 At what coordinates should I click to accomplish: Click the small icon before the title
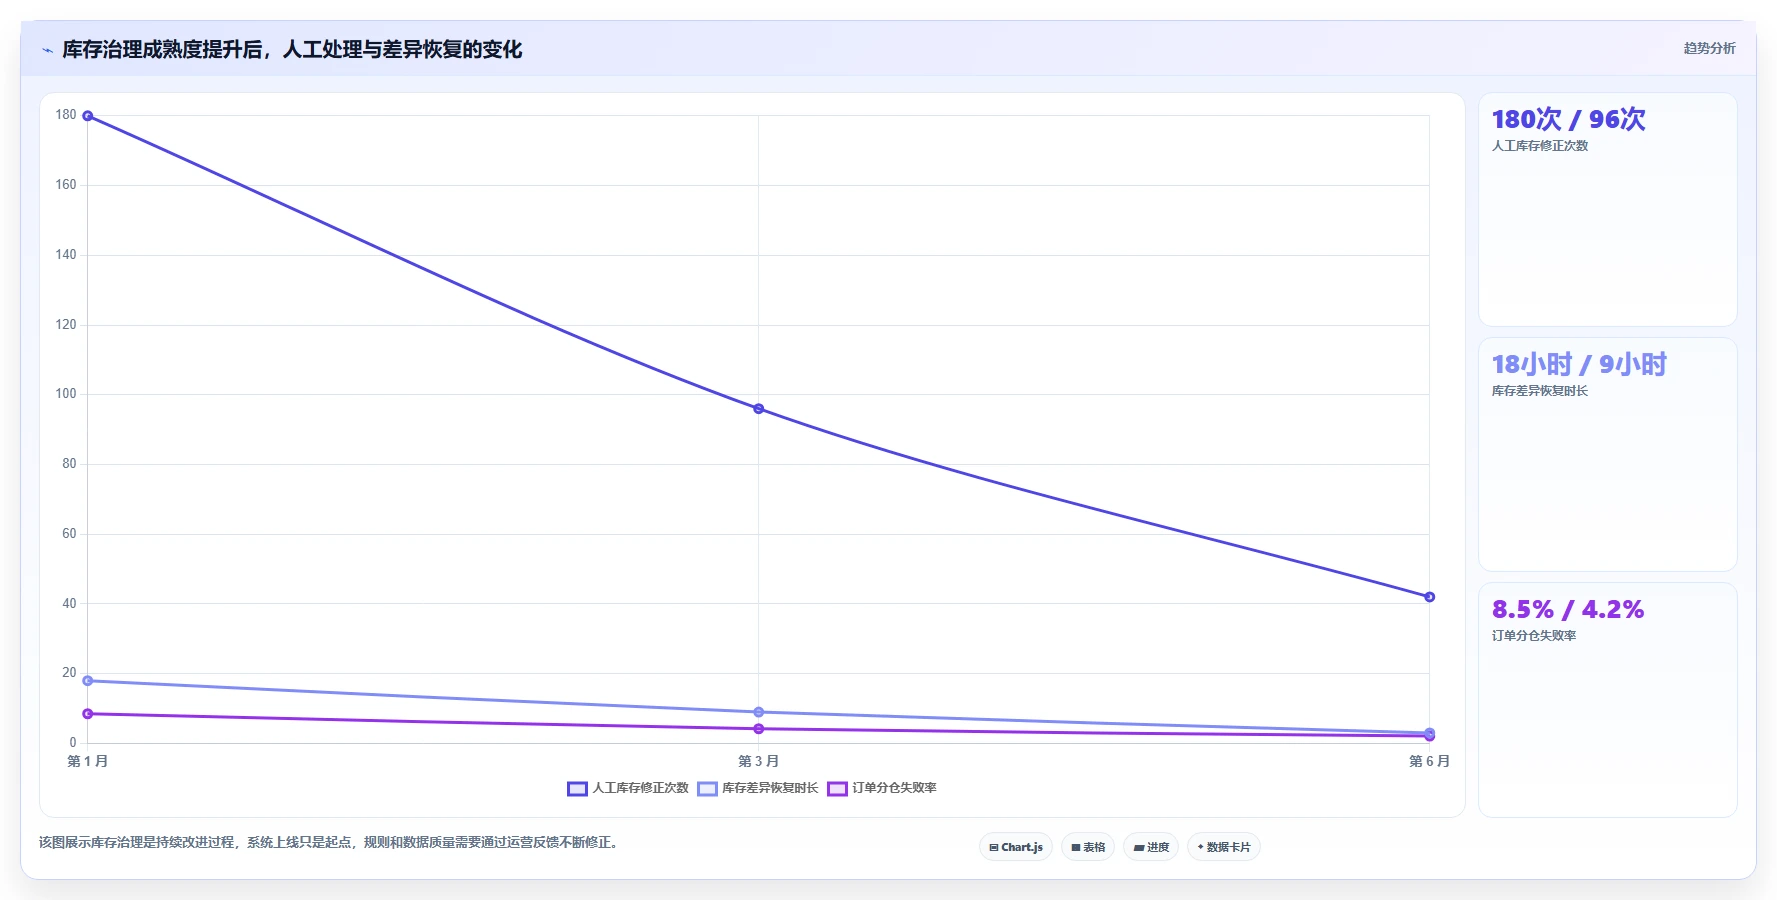point(47,50)
